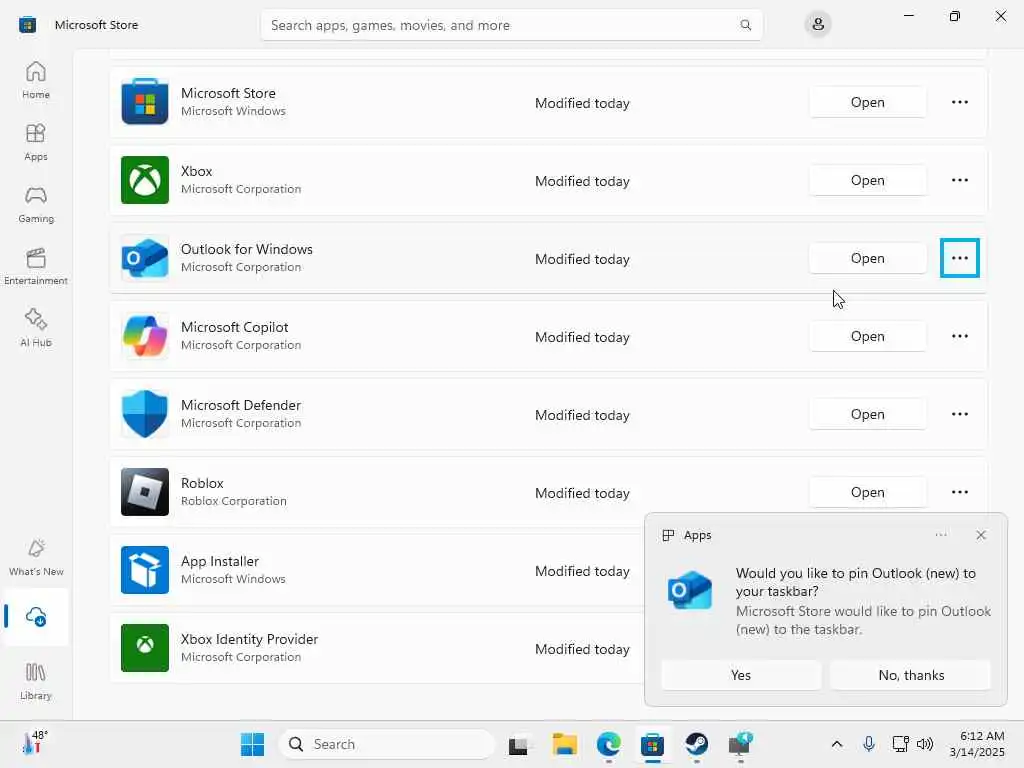Click No, thanks in pin notification
This screenshot has height=768, width=1024.
910,675
